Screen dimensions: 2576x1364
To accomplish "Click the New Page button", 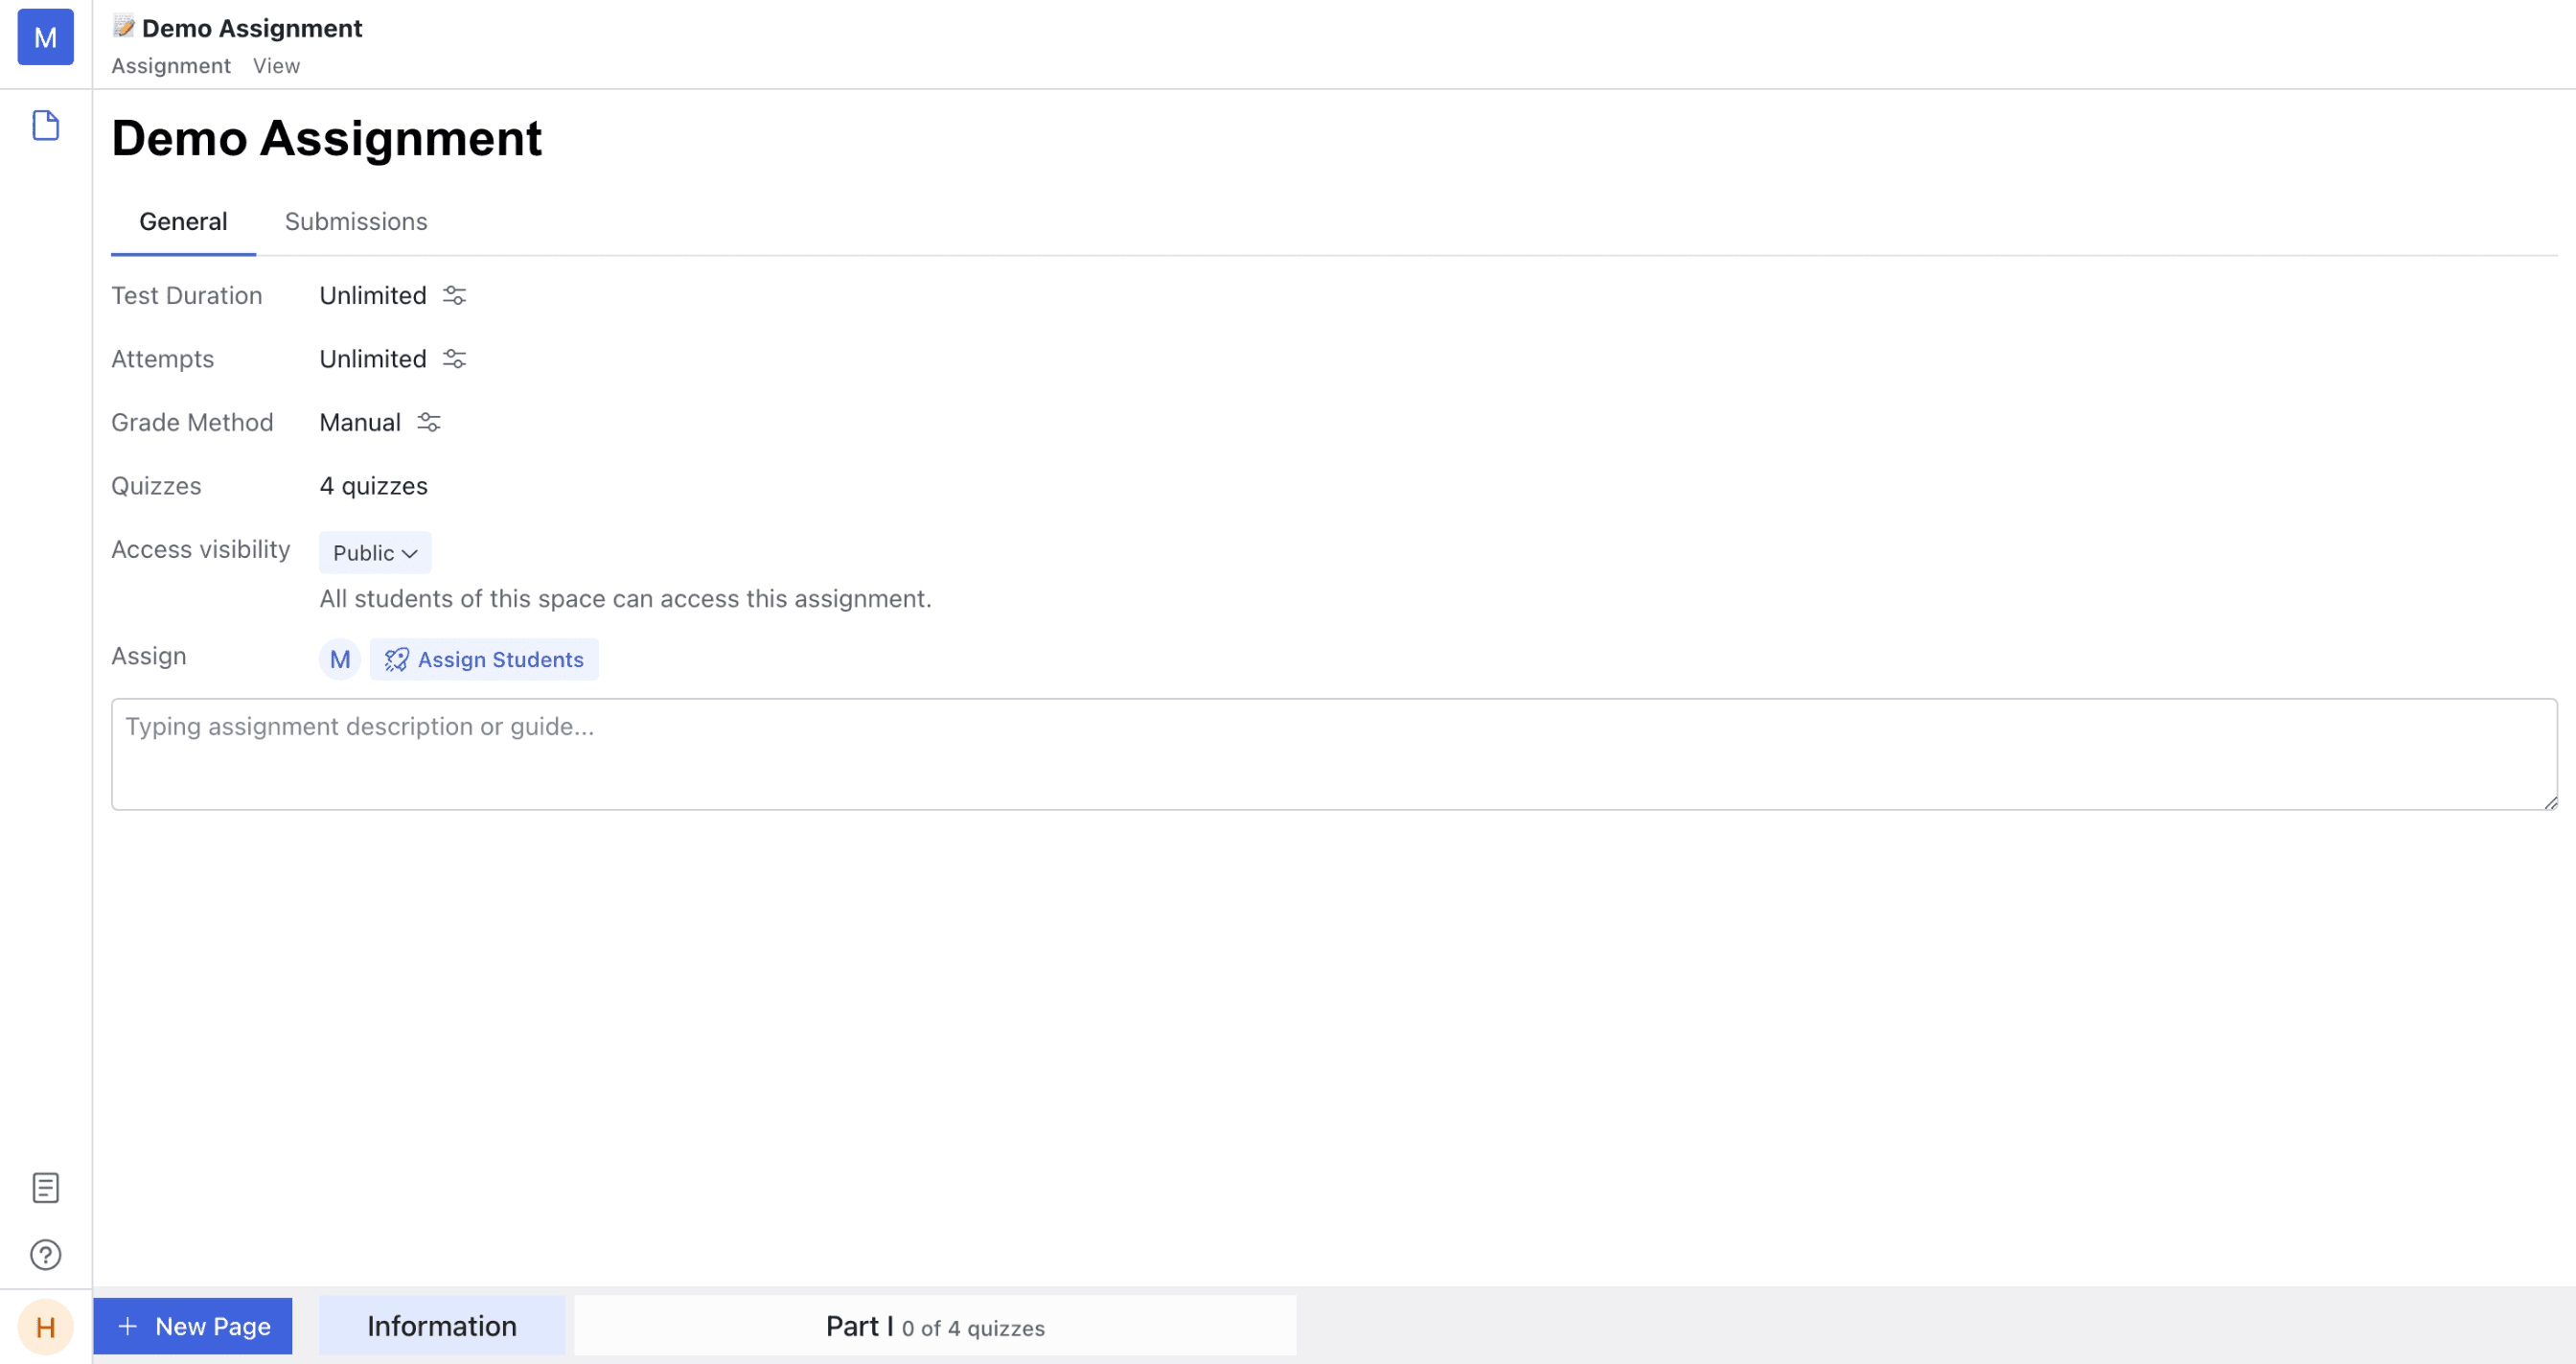I will [x=193, y=1327].
